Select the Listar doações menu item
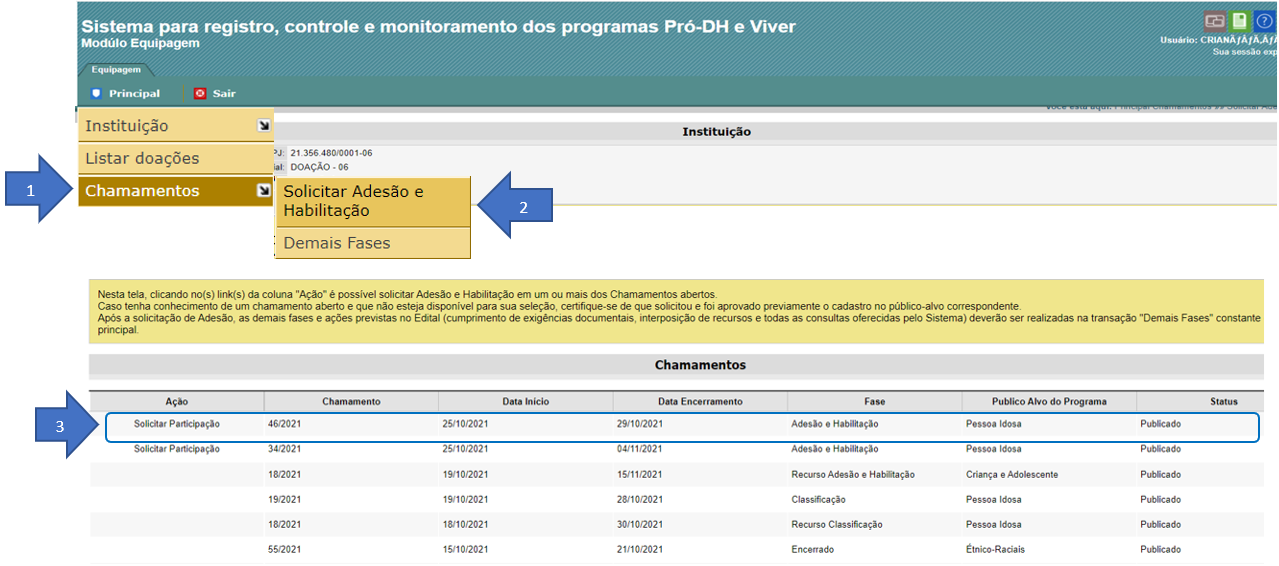The width and height of the screenshot is (1279, 566). click(x=142, y=158)
